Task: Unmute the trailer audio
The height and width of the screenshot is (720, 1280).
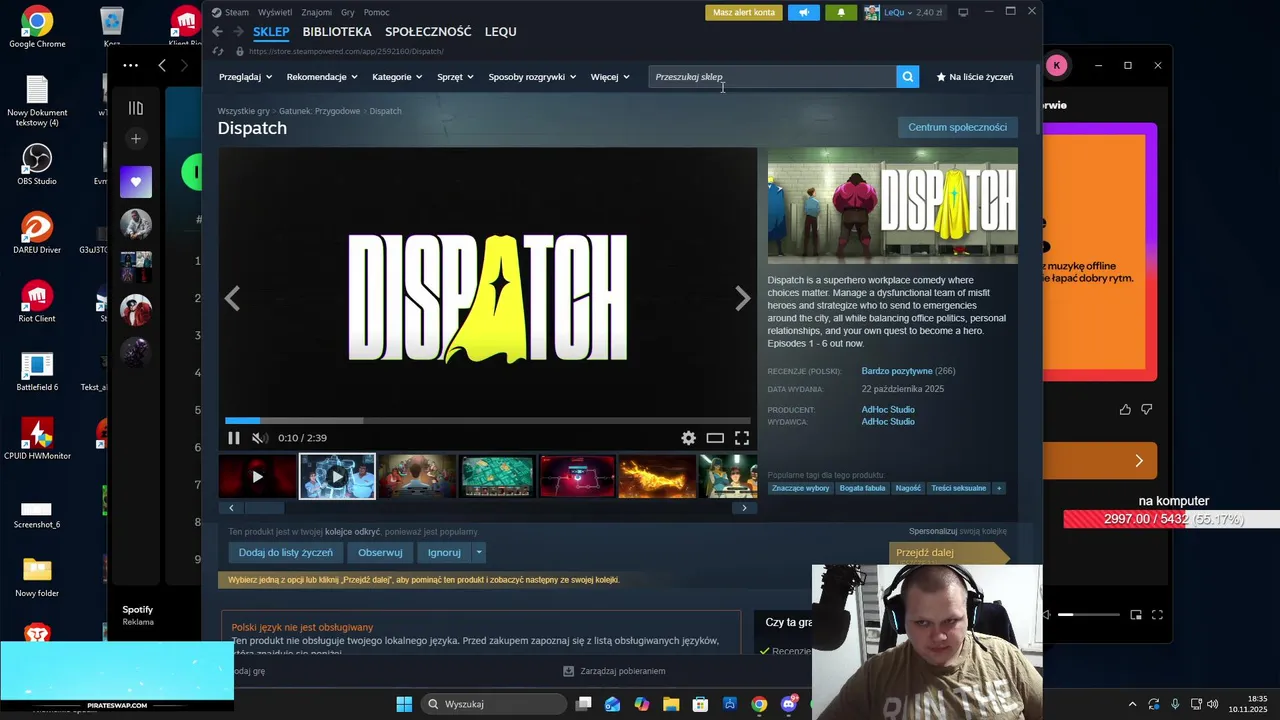Action: pos(260,438)
